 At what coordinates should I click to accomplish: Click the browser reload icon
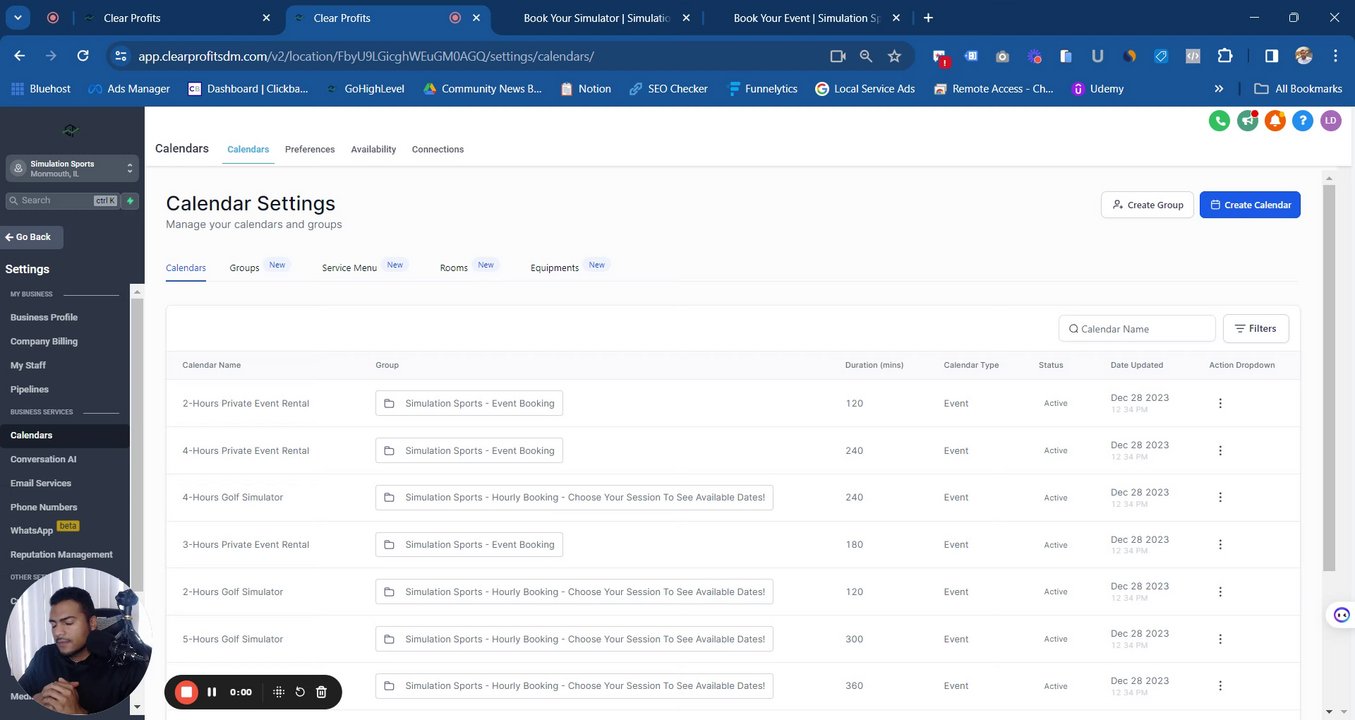[x=83, y=56]
